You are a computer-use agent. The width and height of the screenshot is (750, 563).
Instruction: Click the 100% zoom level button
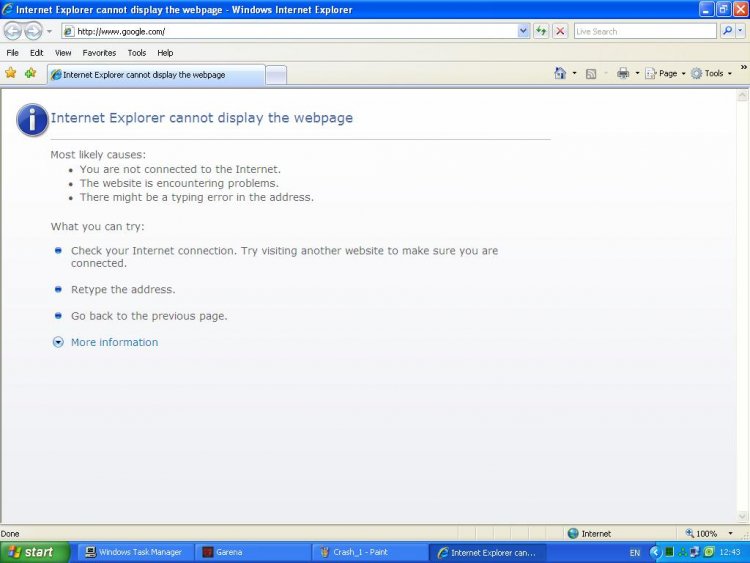click(x=701, y=533)
